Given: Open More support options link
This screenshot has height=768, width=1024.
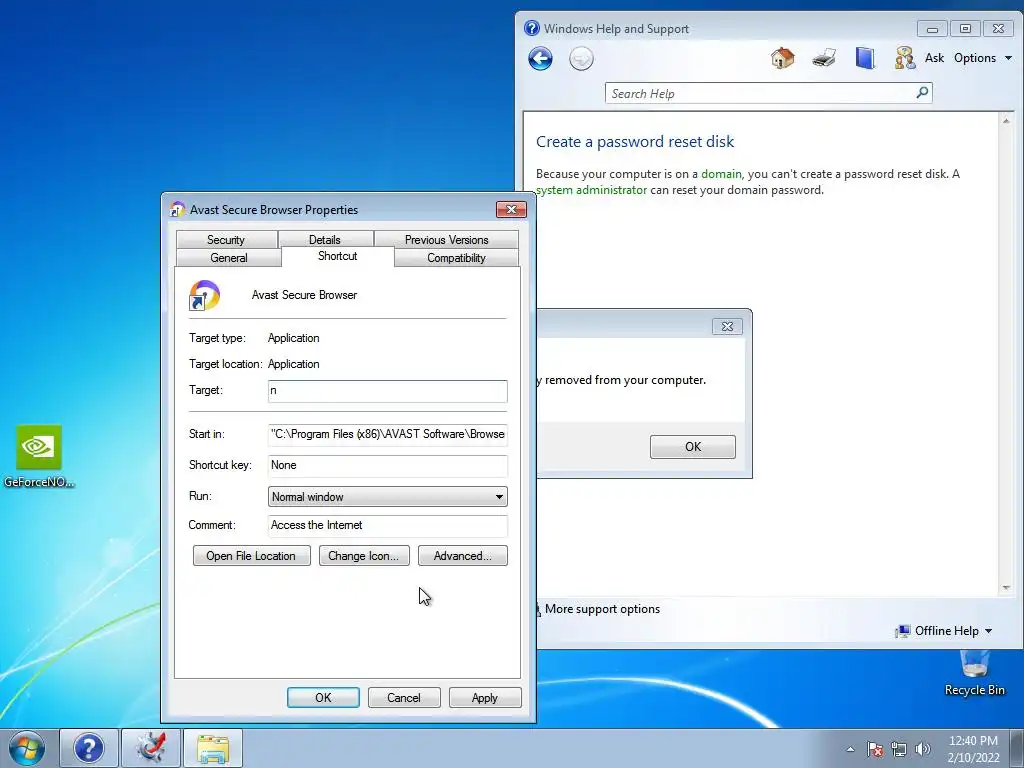Looking at the screenshot, I should coord(602,609).
